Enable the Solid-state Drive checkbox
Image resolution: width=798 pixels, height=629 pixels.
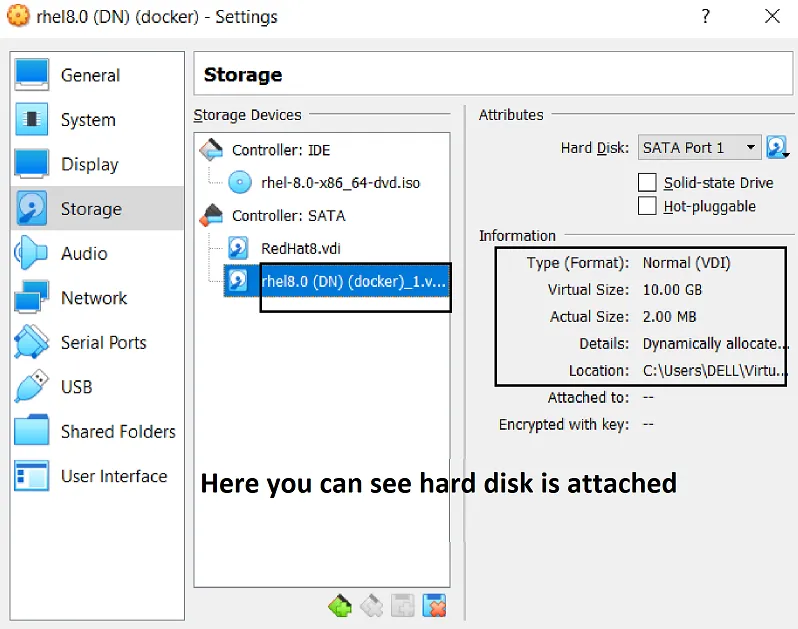click(647, 182)
